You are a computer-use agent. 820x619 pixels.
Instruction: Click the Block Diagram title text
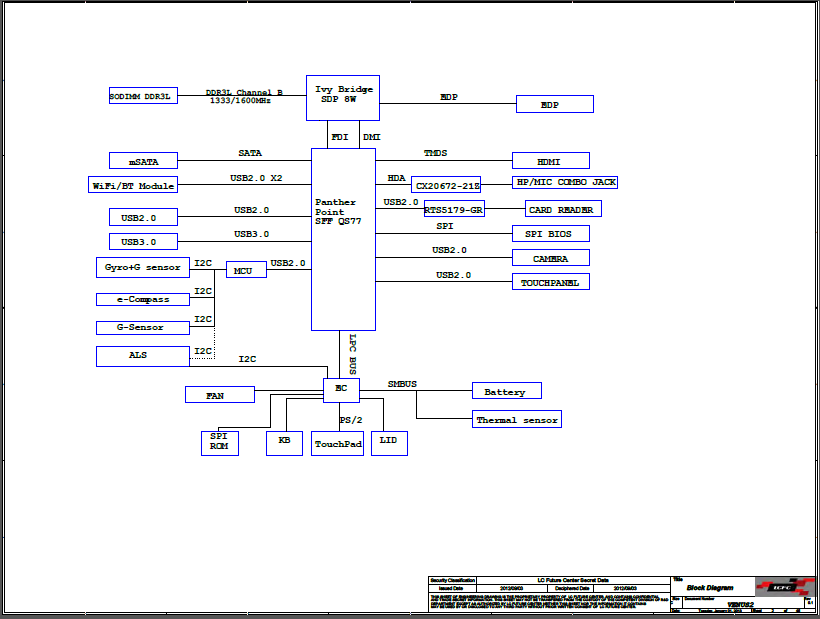710,588
